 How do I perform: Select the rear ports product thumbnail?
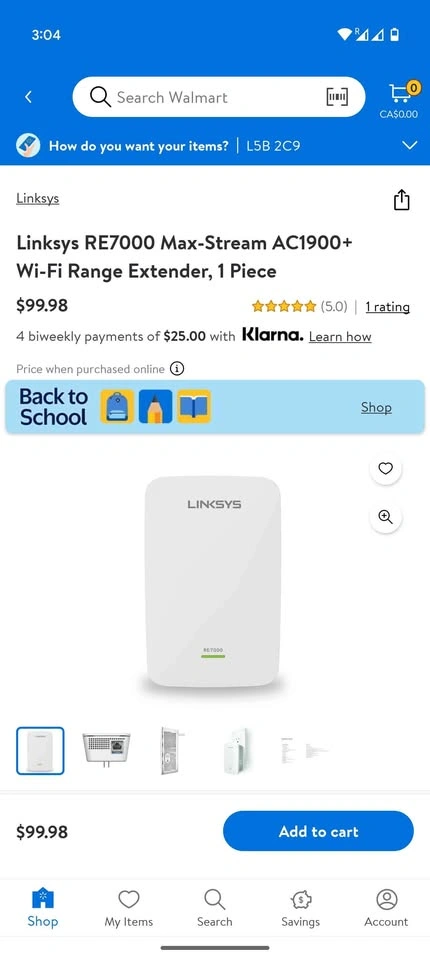tap(105, 751)
